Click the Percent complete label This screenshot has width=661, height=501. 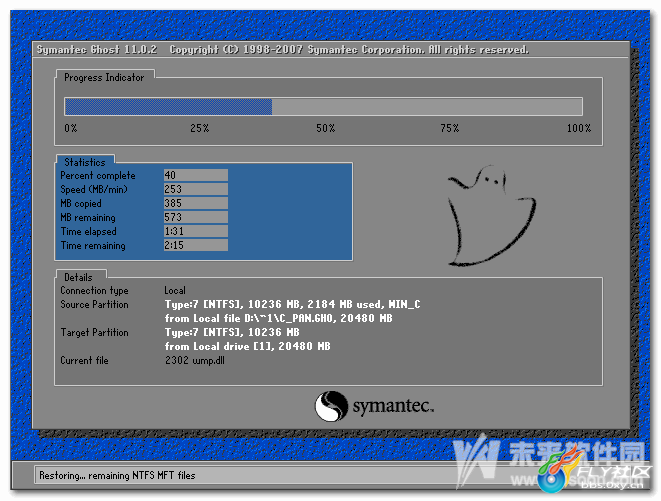[98, 176]
